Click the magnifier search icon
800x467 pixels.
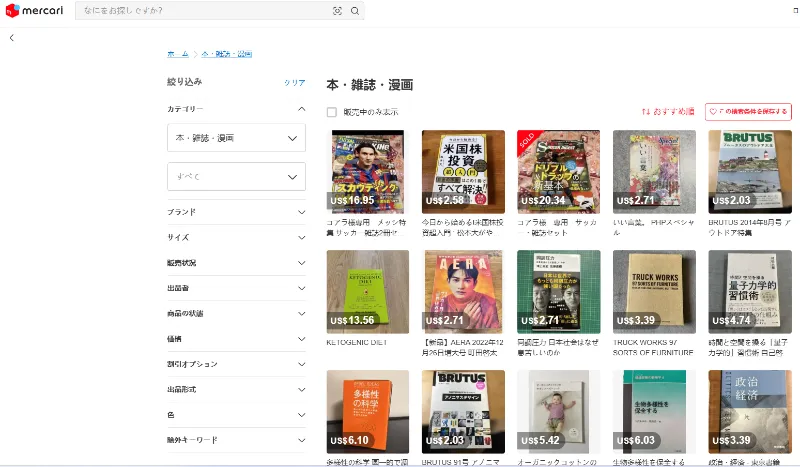pos(354,11)
